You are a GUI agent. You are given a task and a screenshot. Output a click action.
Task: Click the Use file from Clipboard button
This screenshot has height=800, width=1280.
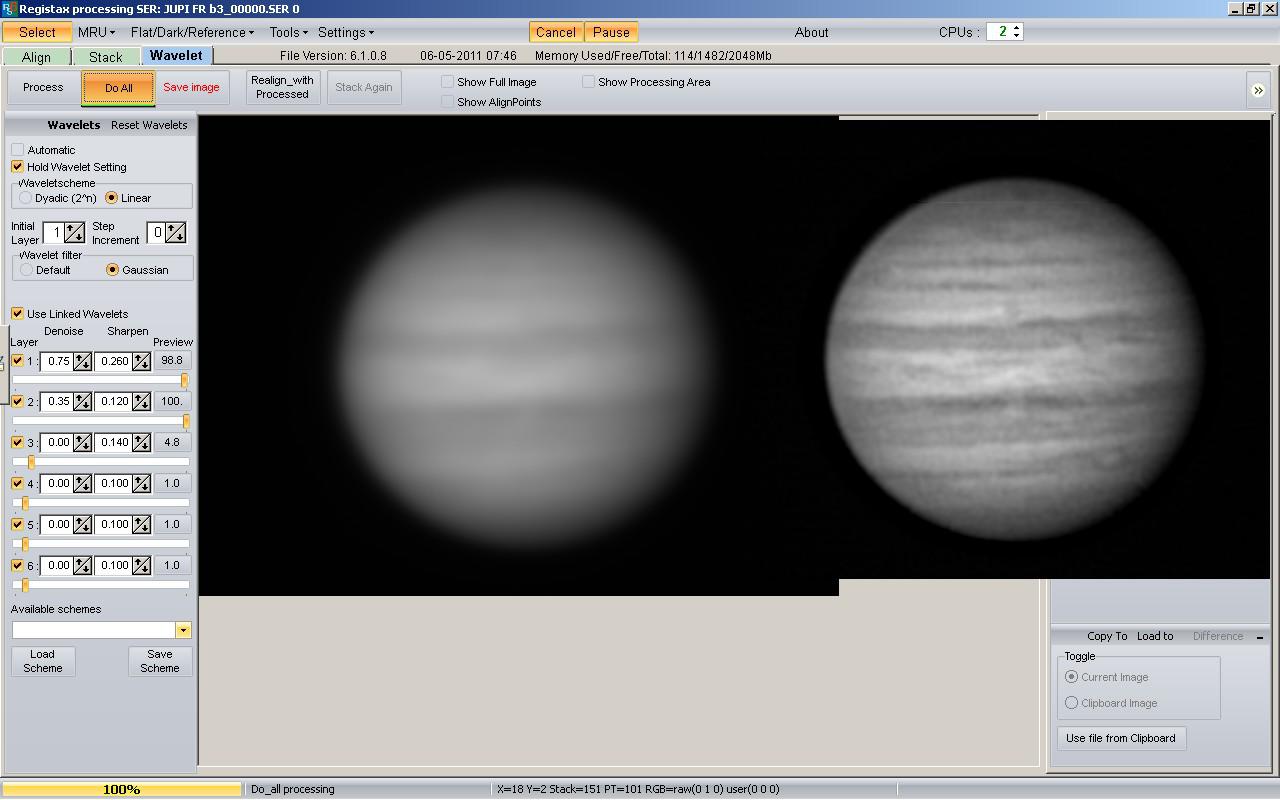tap(1121, 738)
